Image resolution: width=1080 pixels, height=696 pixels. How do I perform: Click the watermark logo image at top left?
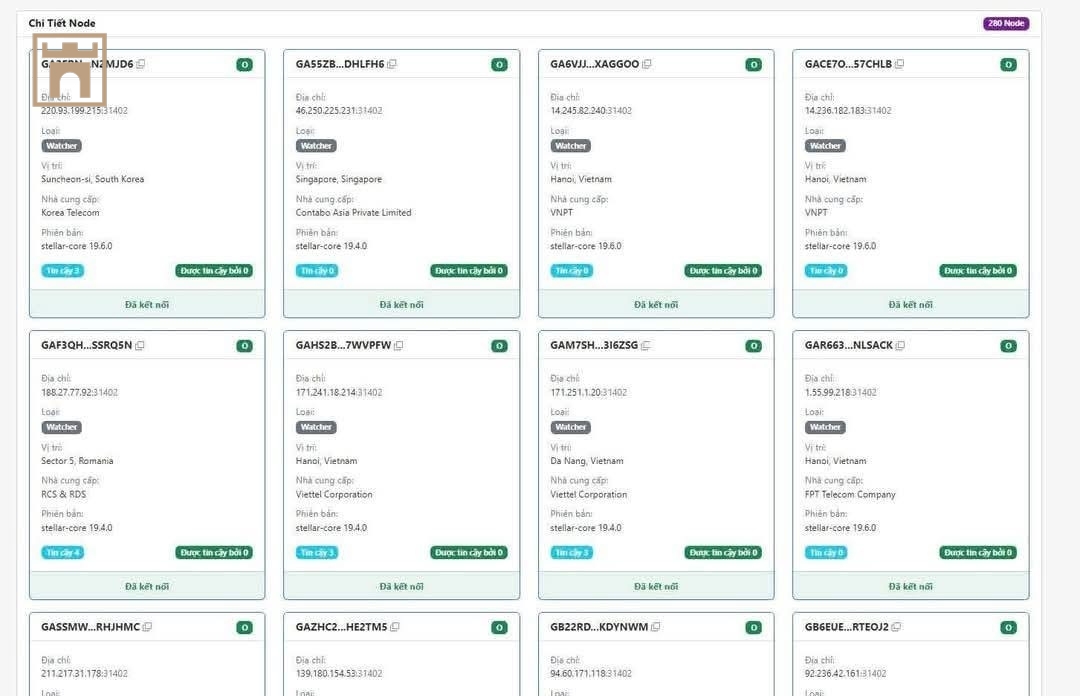69,70
